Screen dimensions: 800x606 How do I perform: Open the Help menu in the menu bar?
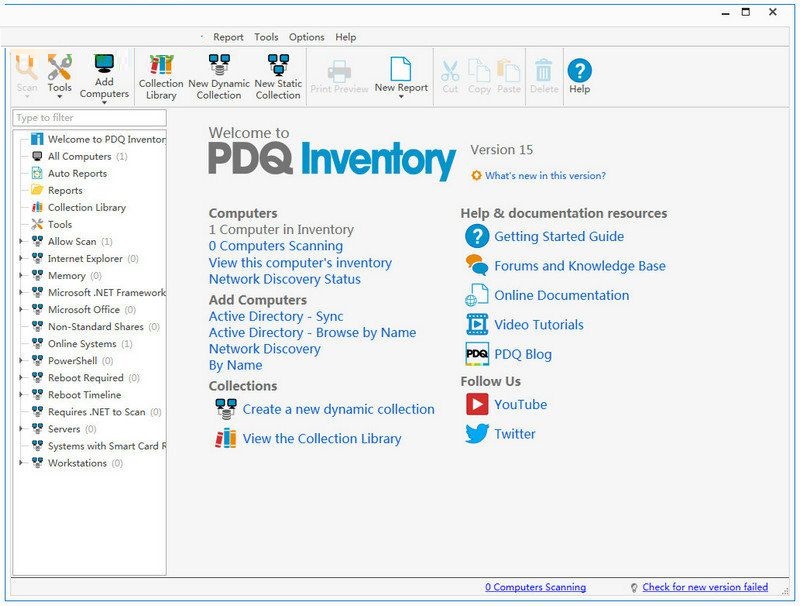click(345, 37)
